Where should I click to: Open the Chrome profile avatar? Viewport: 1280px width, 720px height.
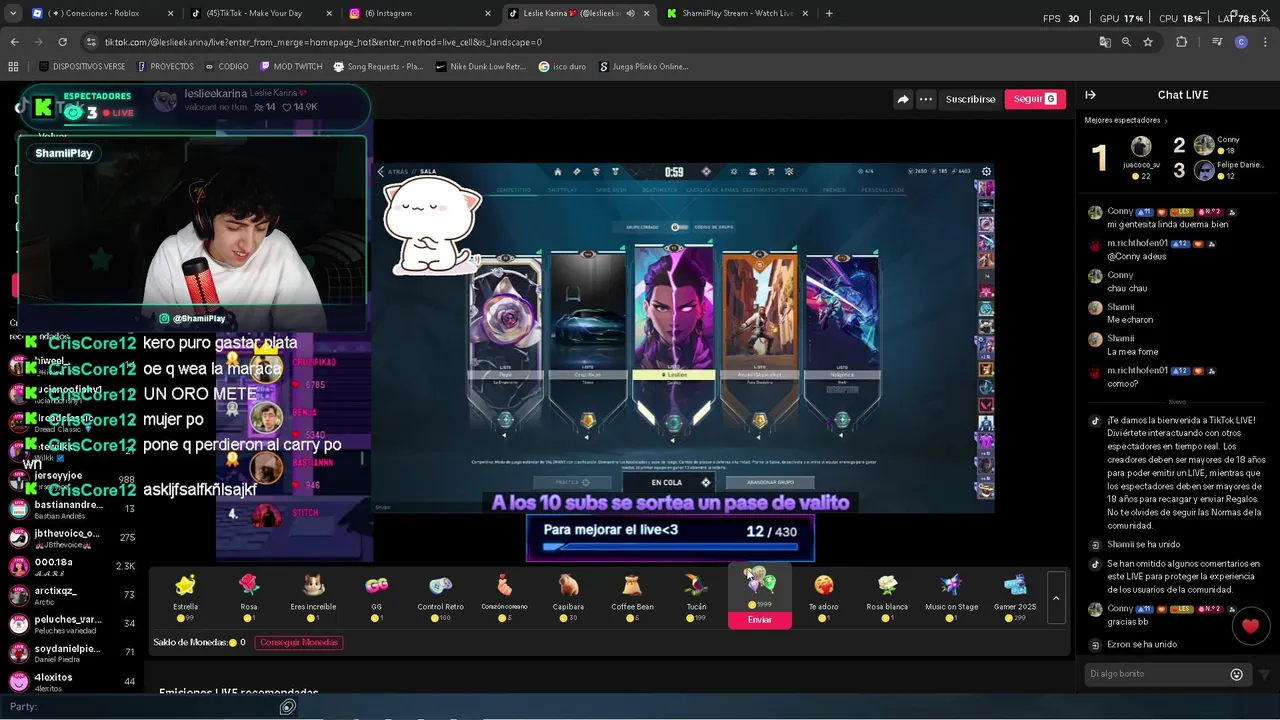(1241, 42)
